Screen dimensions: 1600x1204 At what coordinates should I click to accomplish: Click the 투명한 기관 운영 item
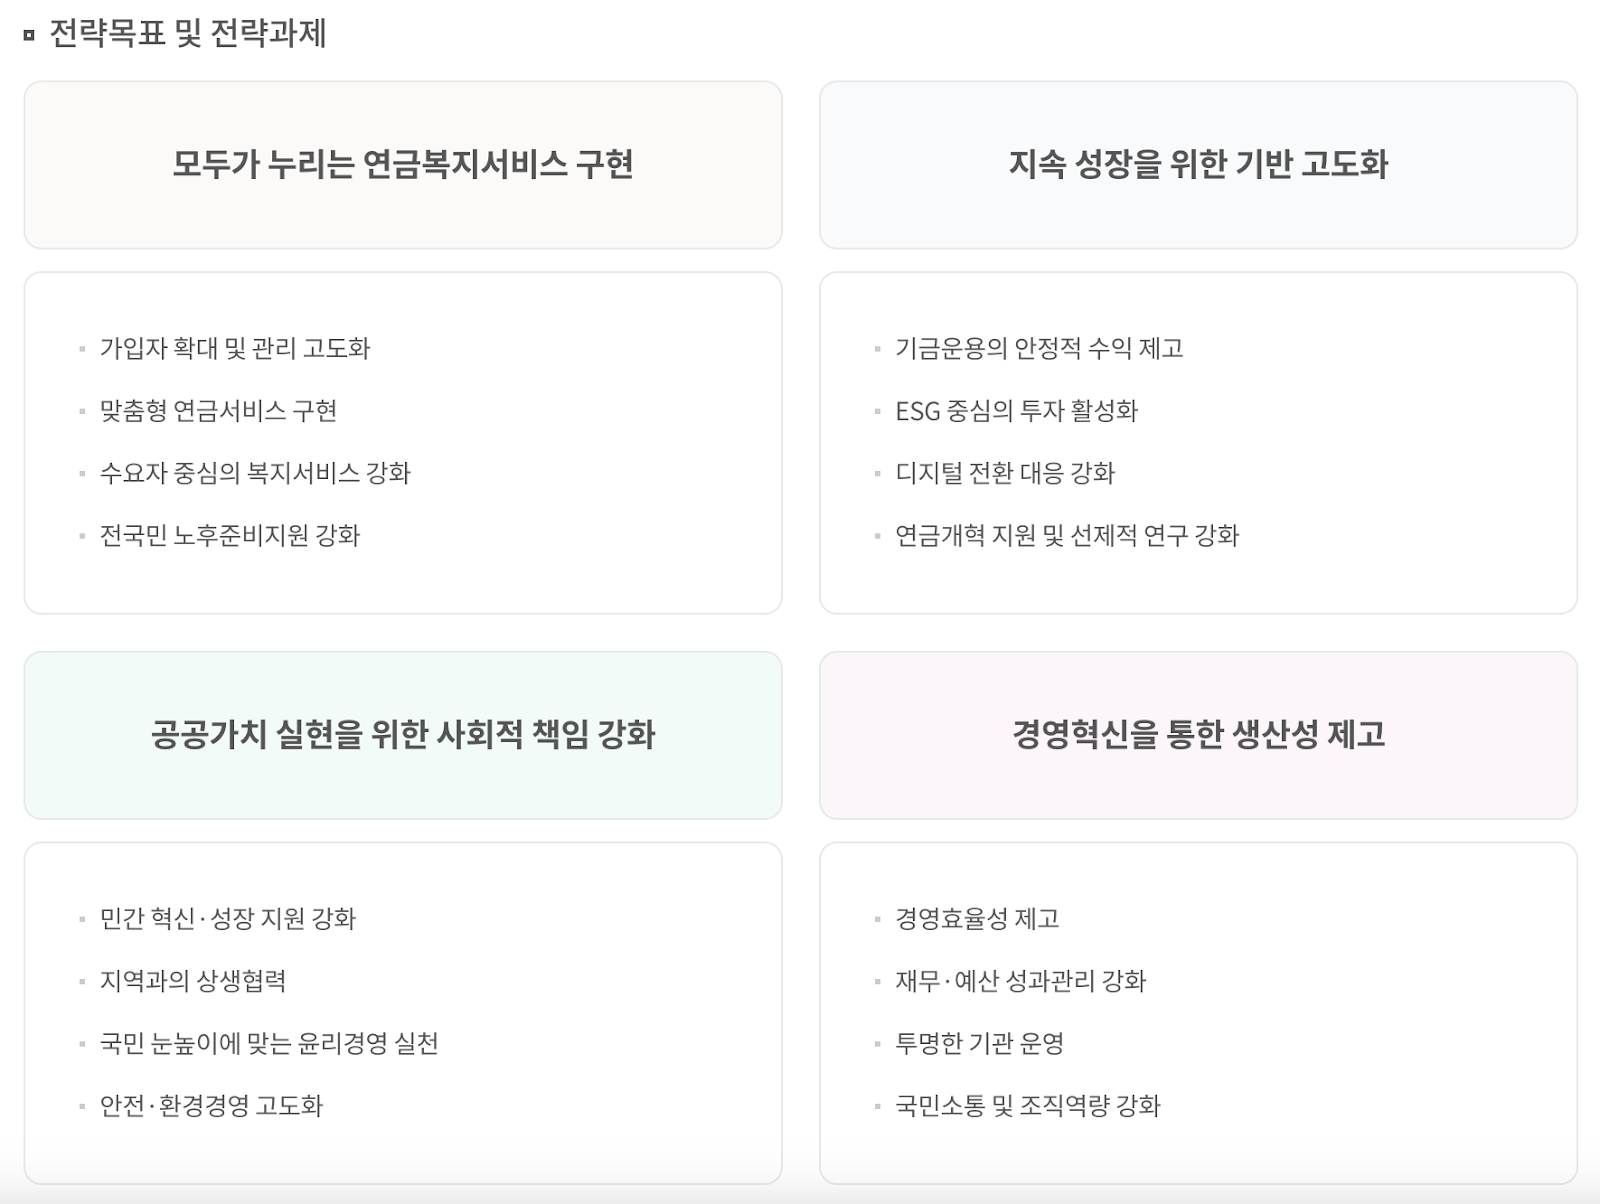tap(979, 1044)
